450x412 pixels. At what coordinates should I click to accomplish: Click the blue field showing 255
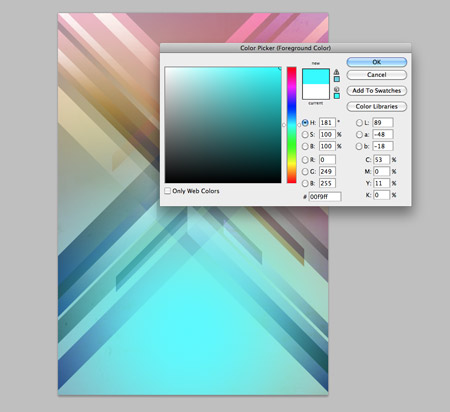327,183
